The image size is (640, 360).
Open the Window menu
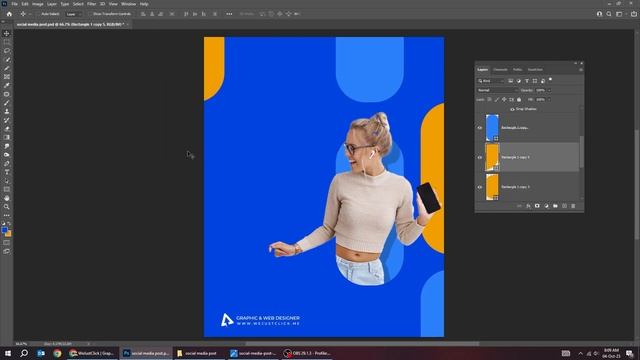pyautogui.click(x=129, y=4)
